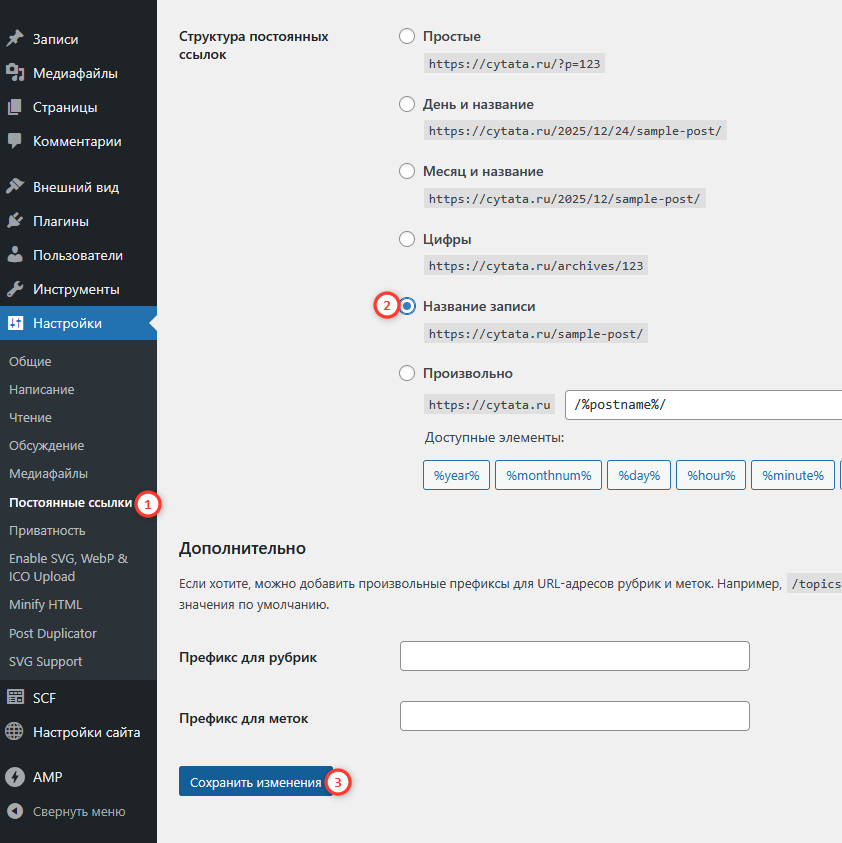Click the Пользователи person icon
Image resolution: width=842 pixels, height=843 pixels.
pos(15,255)
